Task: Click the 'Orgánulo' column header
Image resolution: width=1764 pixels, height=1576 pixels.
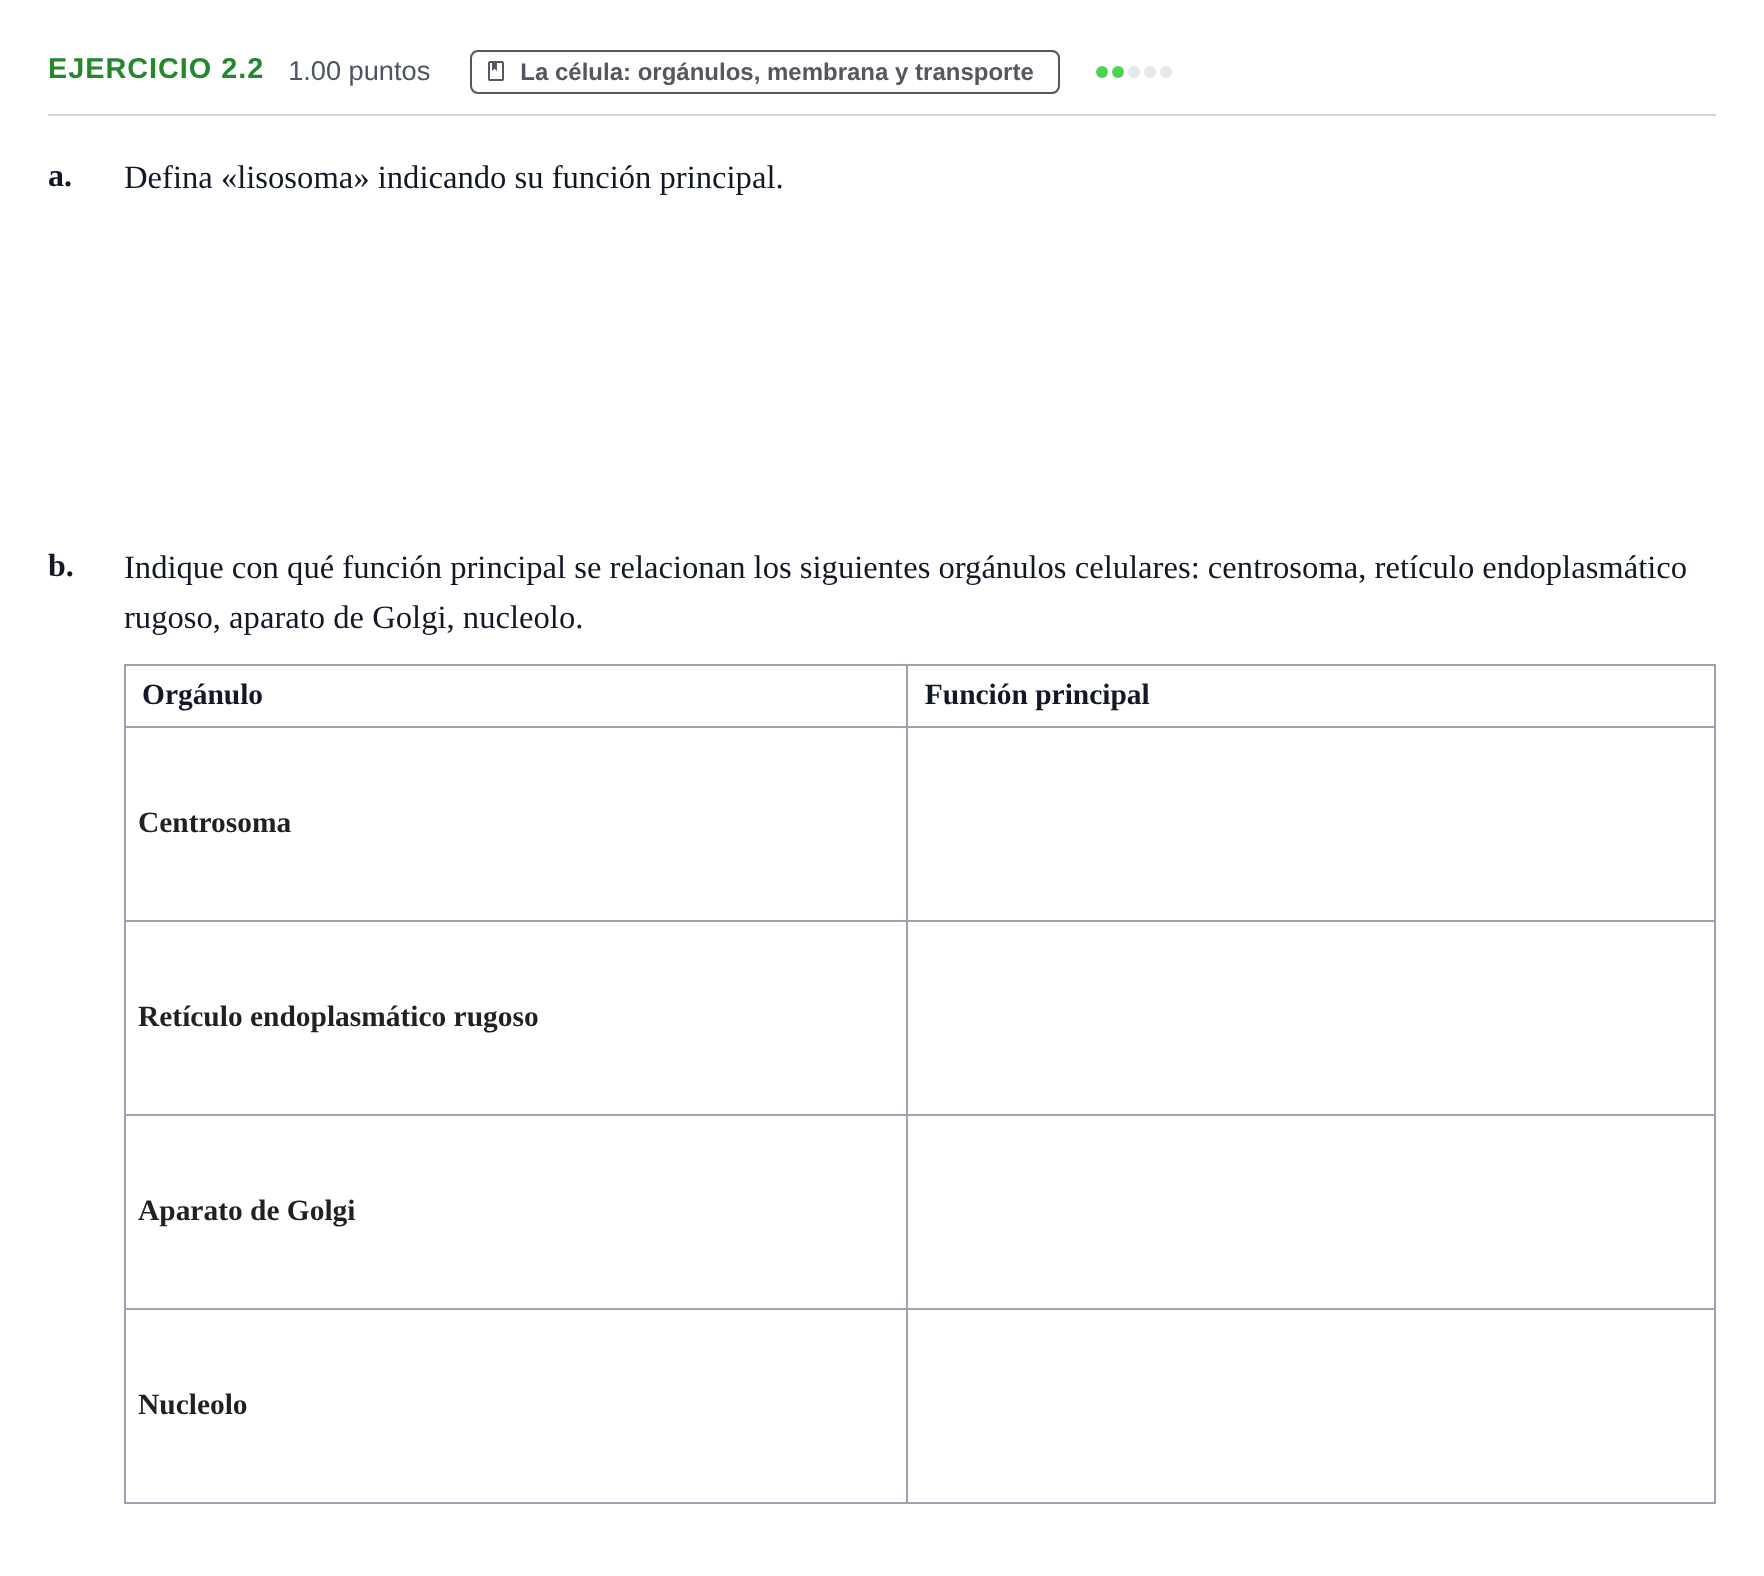Action: tap(516, 696)
